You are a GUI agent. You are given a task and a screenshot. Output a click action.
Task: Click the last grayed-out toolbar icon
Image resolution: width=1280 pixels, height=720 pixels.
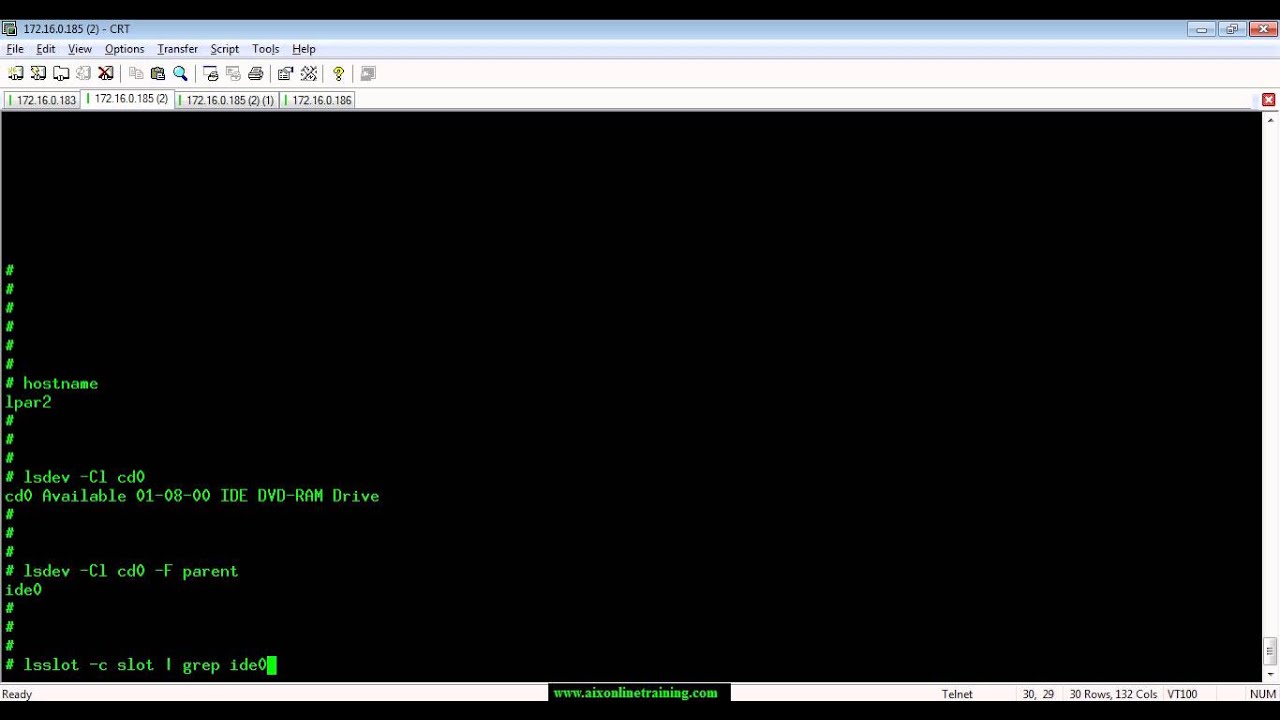click(x=368, y=73)
